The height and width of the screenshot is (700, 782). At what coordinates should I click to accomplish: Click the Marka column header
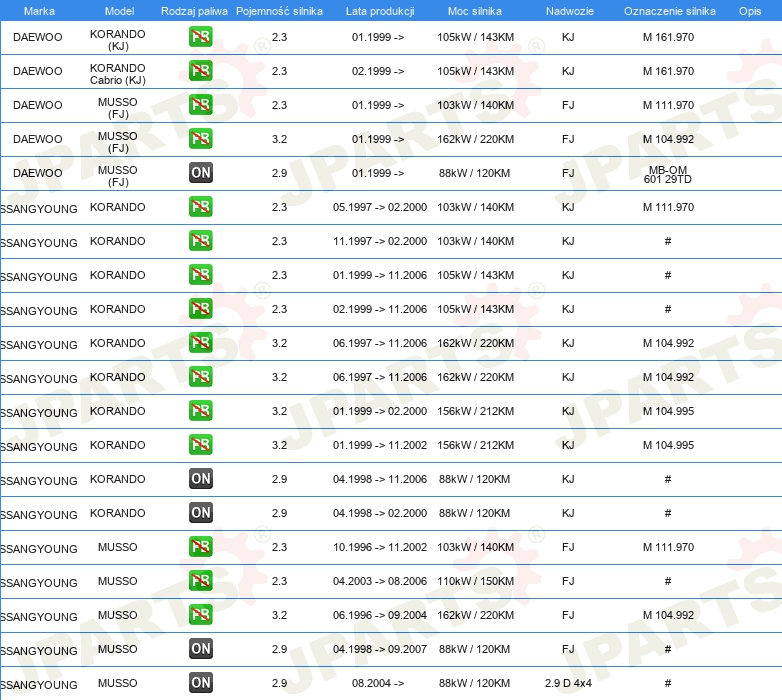(39, 11)
